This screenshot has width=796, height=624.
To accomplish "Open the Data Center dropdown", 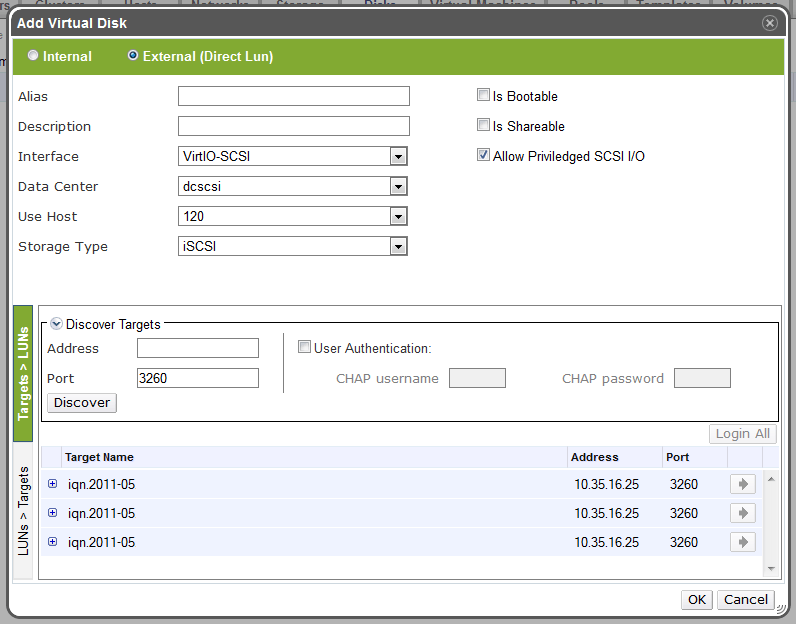I will click(x=398, y=187).
